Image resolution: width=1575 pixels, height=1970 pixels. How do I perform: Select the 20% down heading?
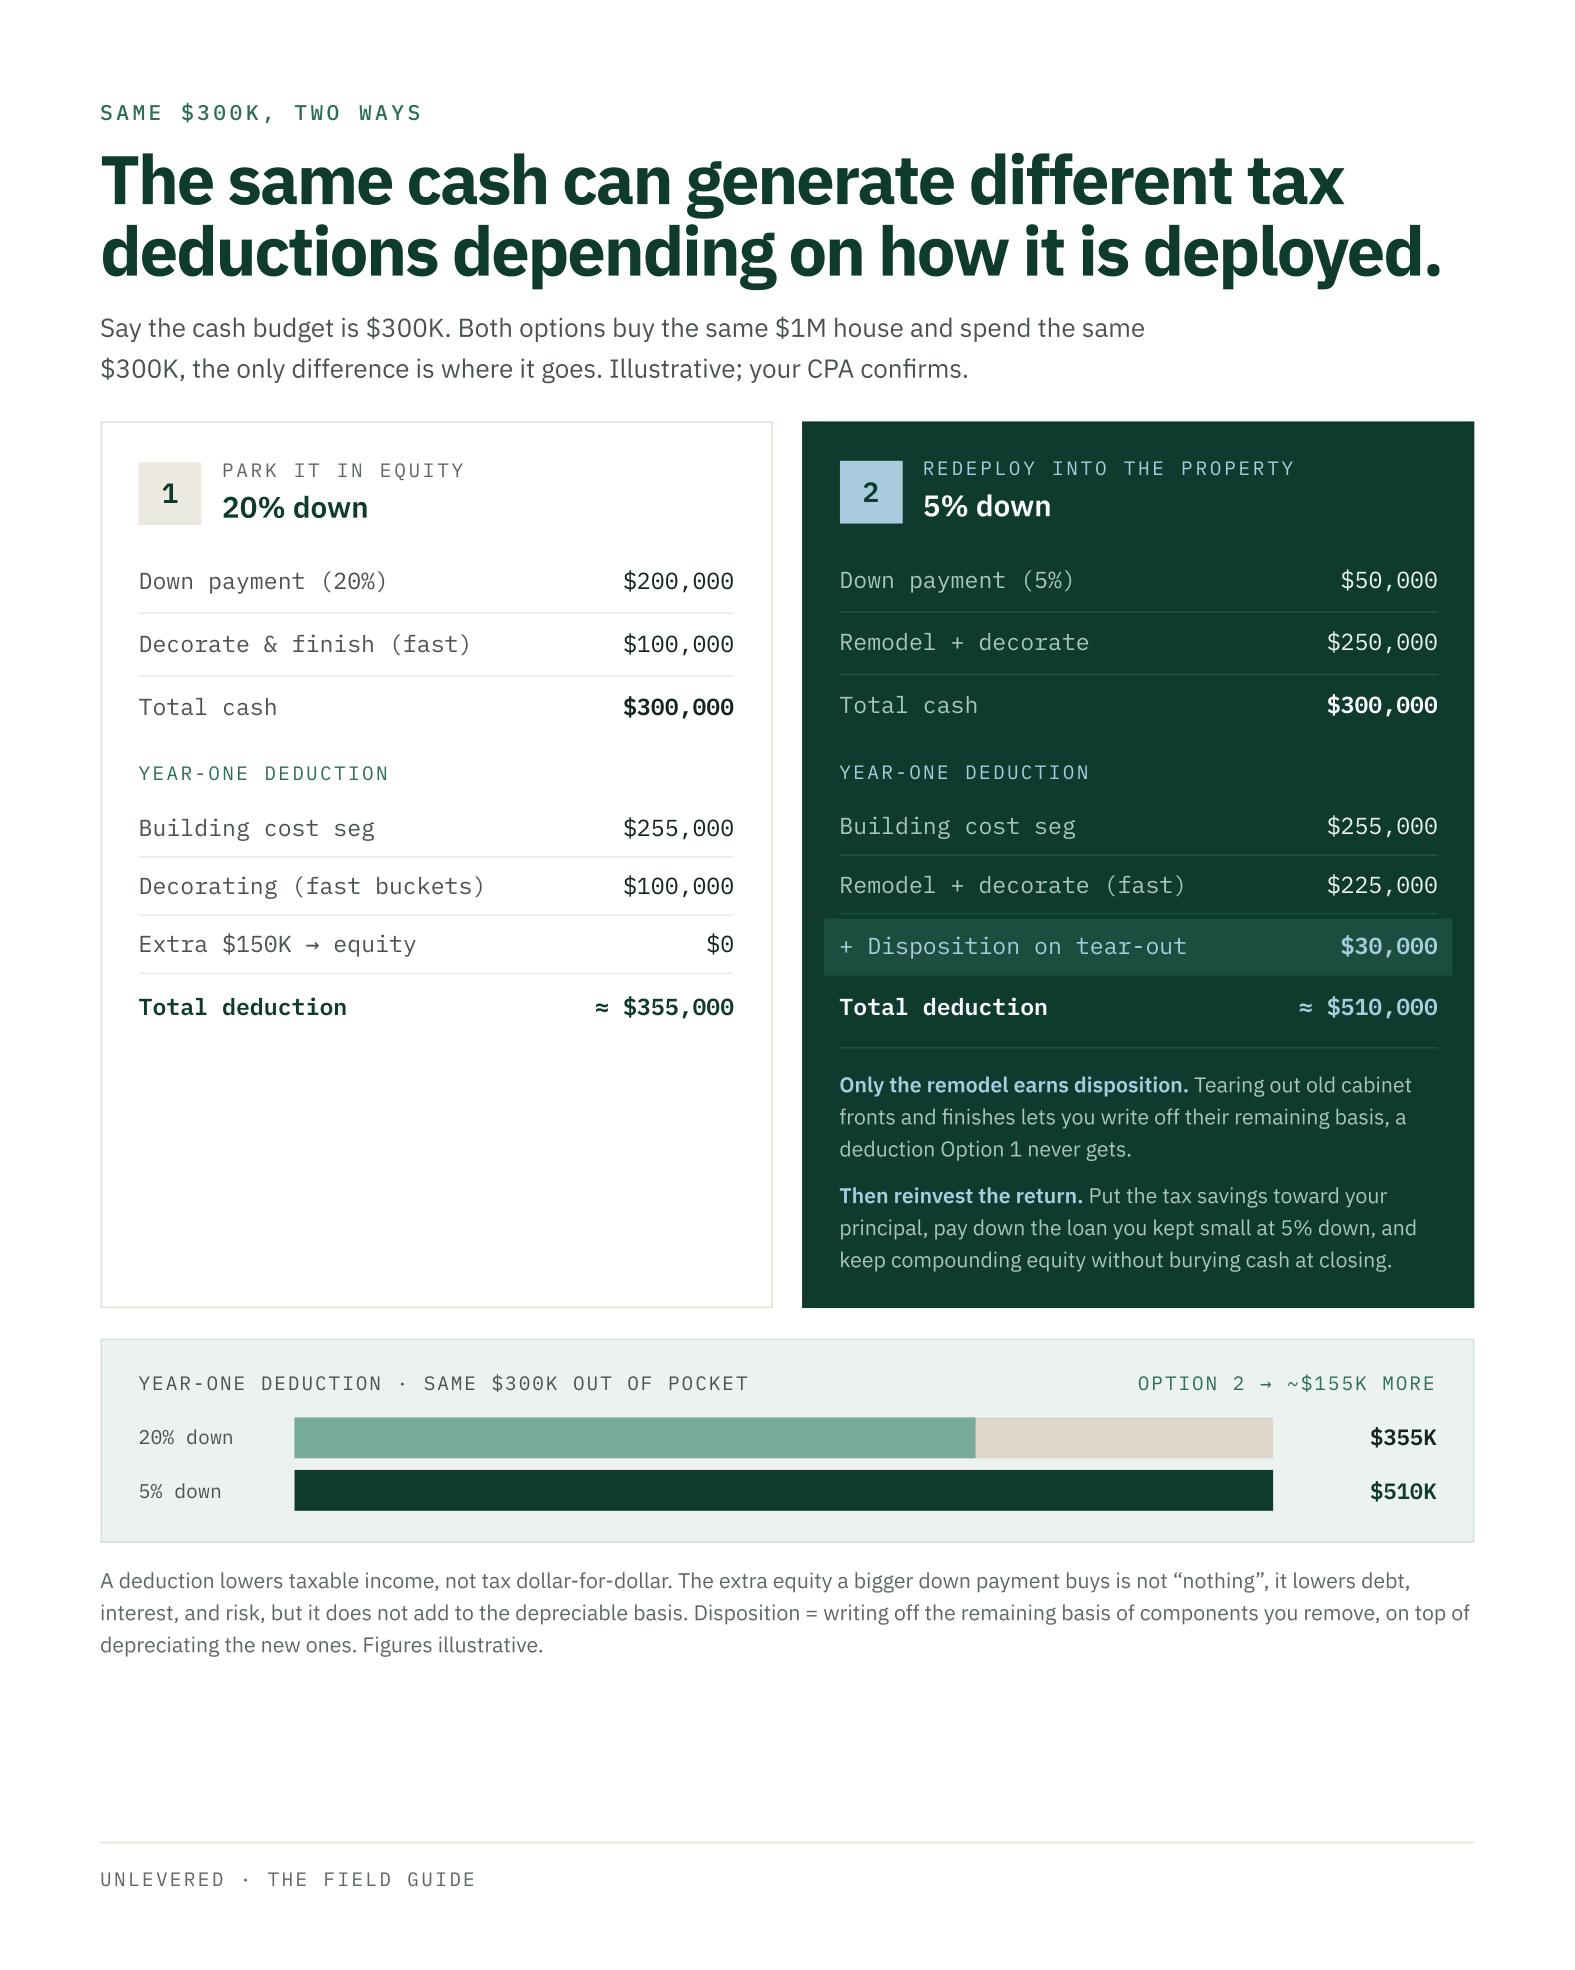coord(295,508)
